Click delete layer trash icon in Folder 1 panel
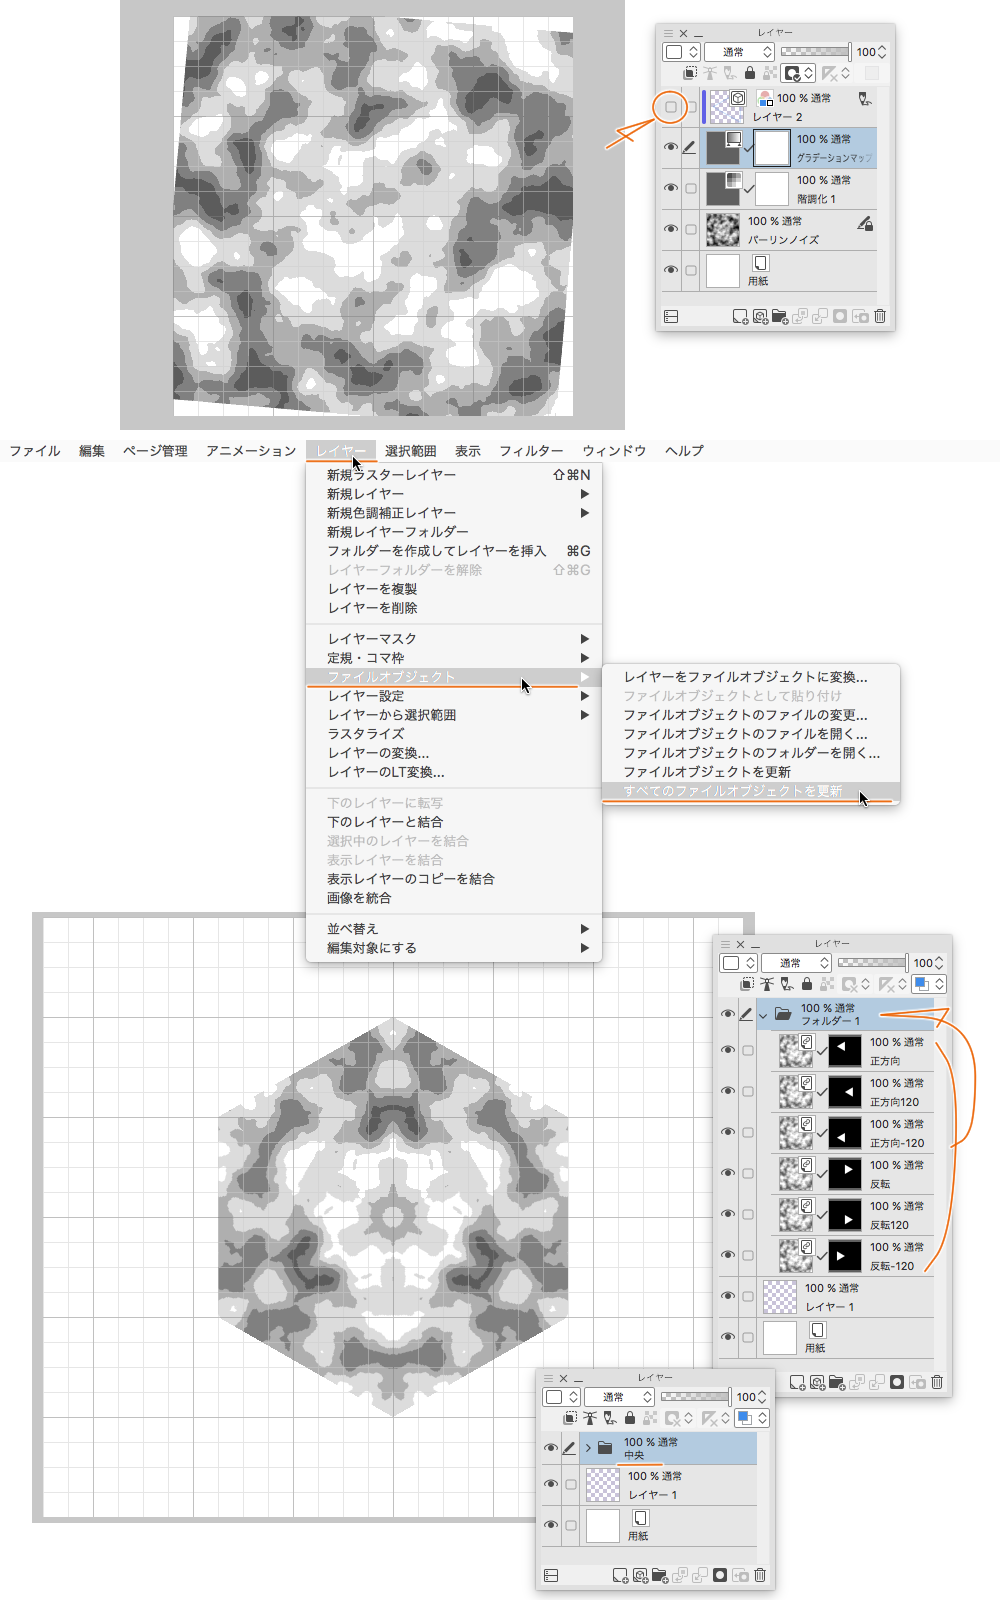 (x=937, y=1382)
